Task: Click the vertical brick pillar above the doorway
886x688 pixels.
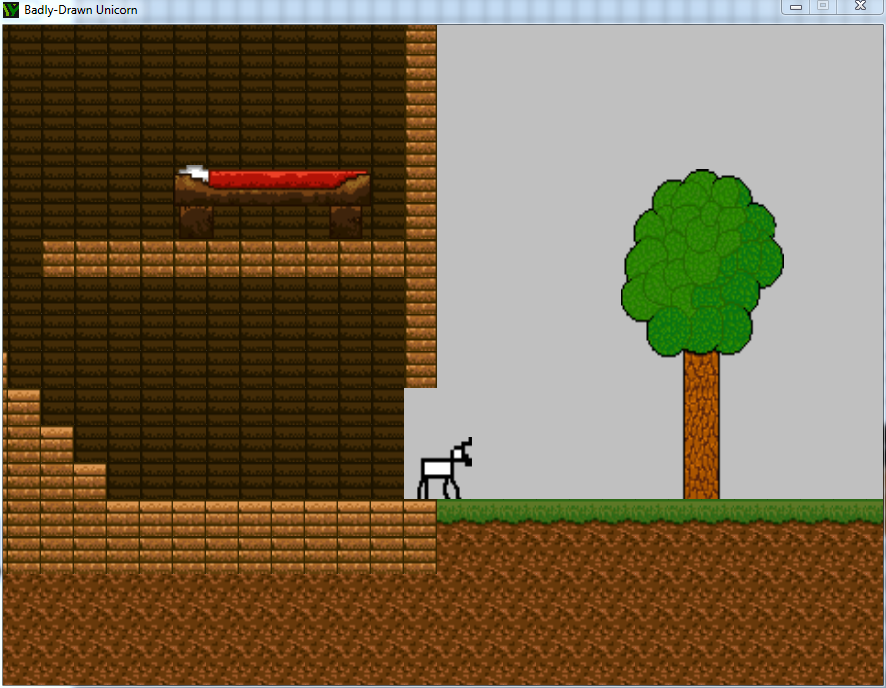Action: (x=421, y=200)
